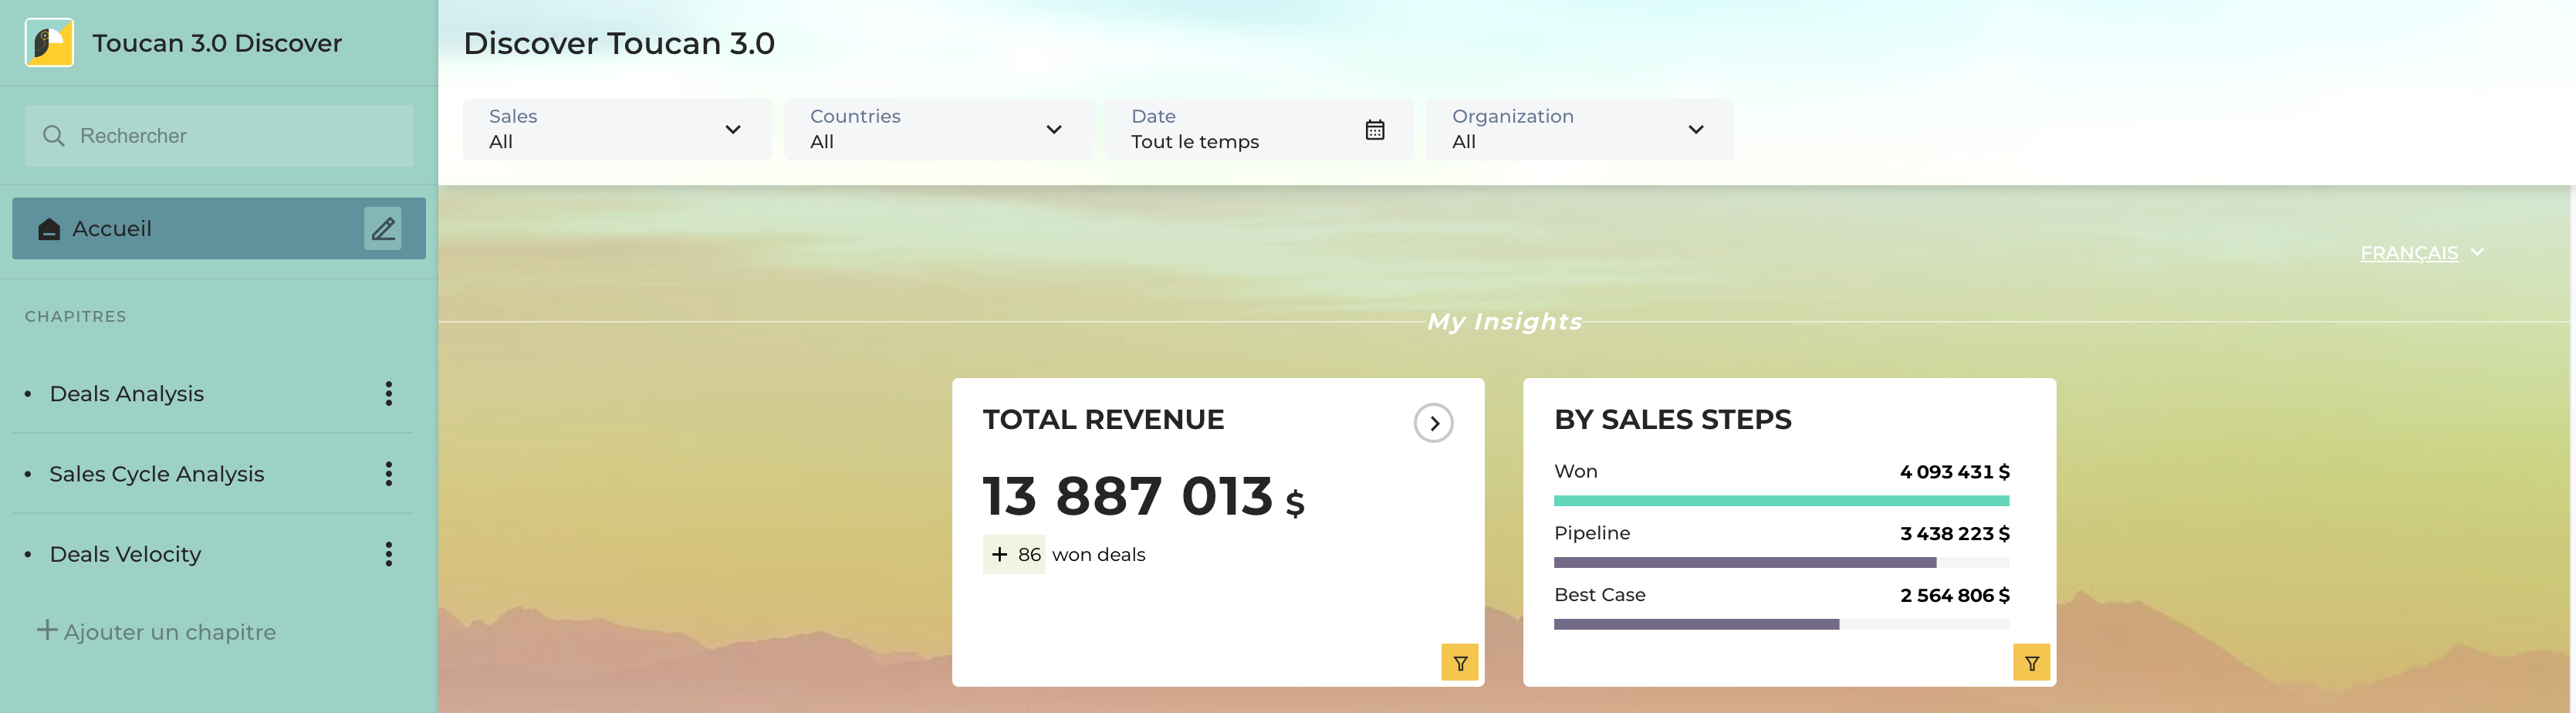Select the Accueil home item
This screenshot has width=2576, height=713.
pos(112,229)
